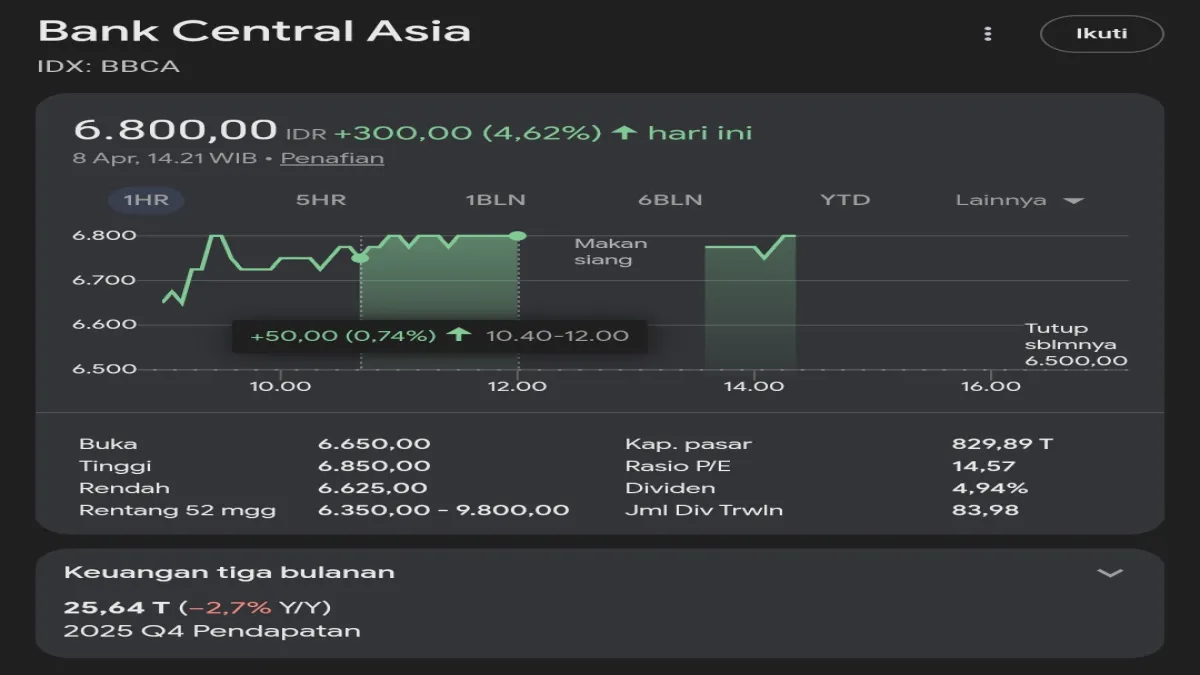This screenshot has width=1200, height=675.
Task: Click the 6.800,00 current price
Action: (x=175, y=130)
